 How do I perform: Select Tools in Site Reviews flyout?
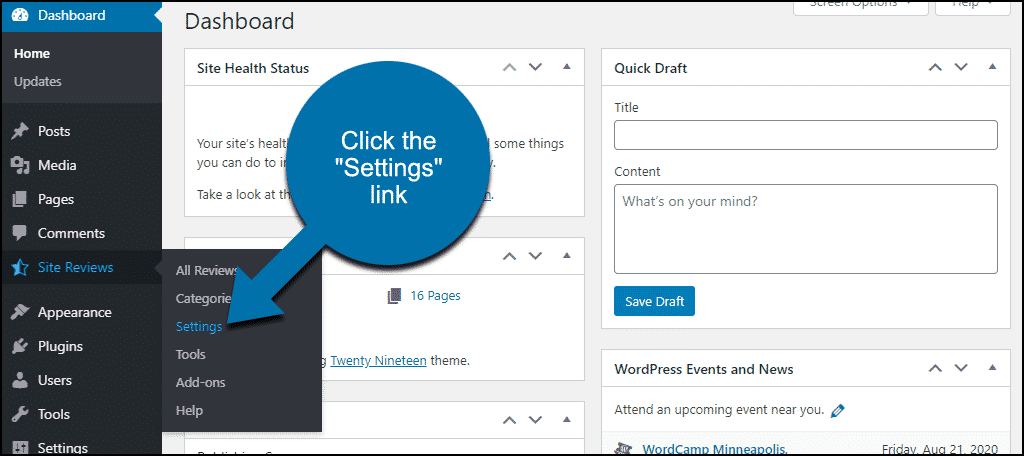click(x=191, y=355)
